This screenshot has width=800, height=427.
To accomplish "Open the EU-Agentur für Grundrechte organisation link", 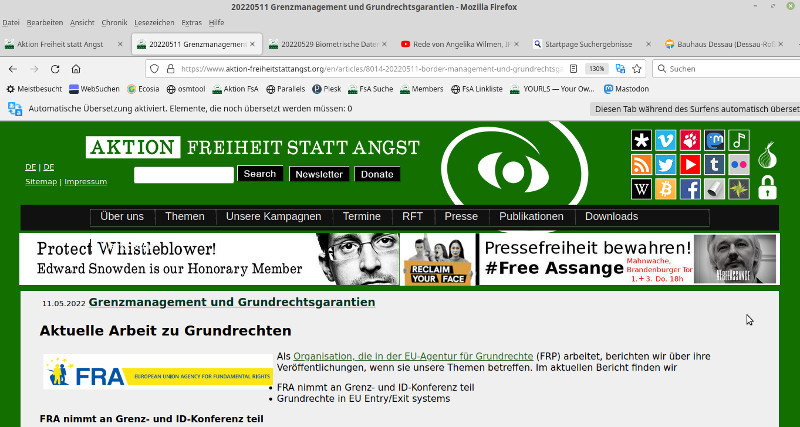I will click(x=413, y=356).
